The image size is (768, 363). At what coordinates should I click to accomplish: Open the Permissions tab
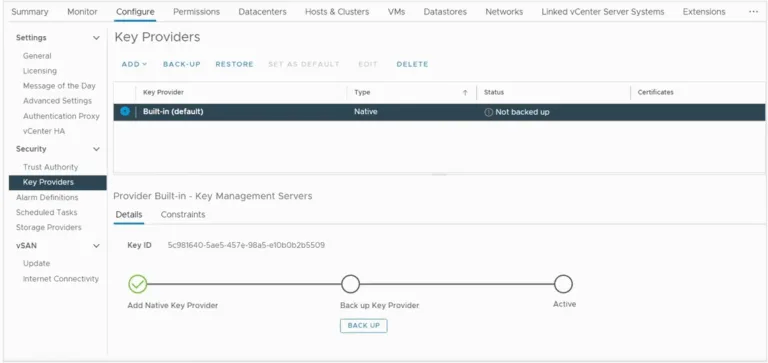coord(196,12)
